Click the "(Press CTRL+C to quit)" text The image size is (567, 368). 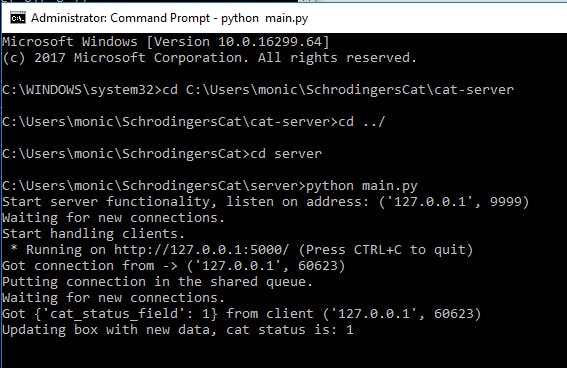pos(386,250)
